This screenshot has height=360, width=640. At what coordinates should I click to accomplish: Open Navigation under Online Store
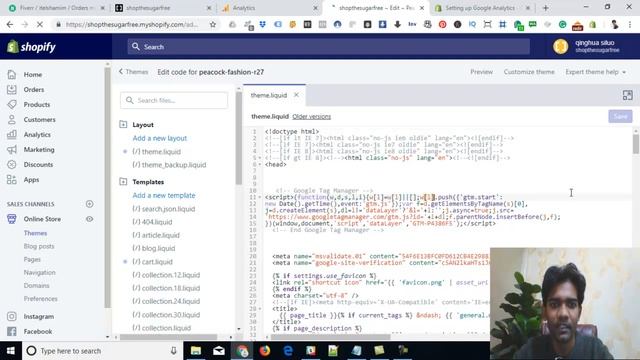coord(40,272)
